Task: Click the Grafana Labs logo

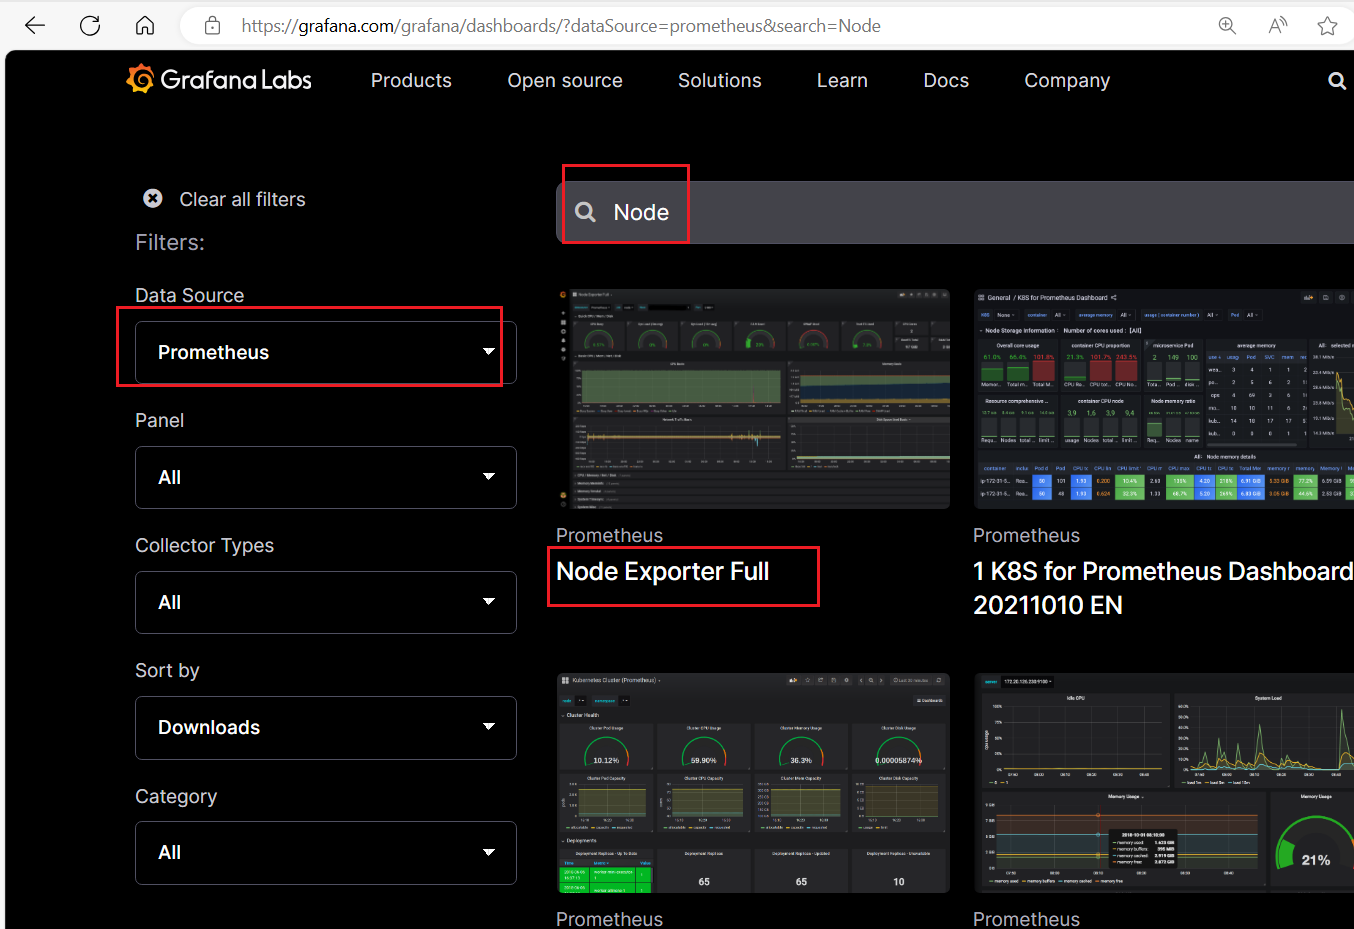Action: point(219,80)
